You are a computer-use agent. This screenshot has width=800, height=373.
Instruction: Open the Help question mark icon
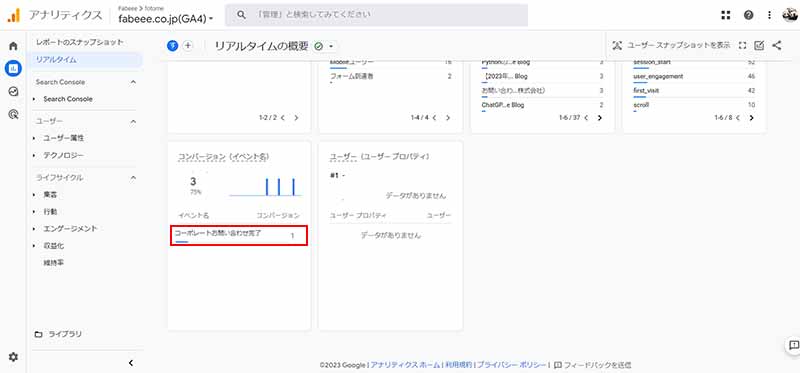[748, 15]
